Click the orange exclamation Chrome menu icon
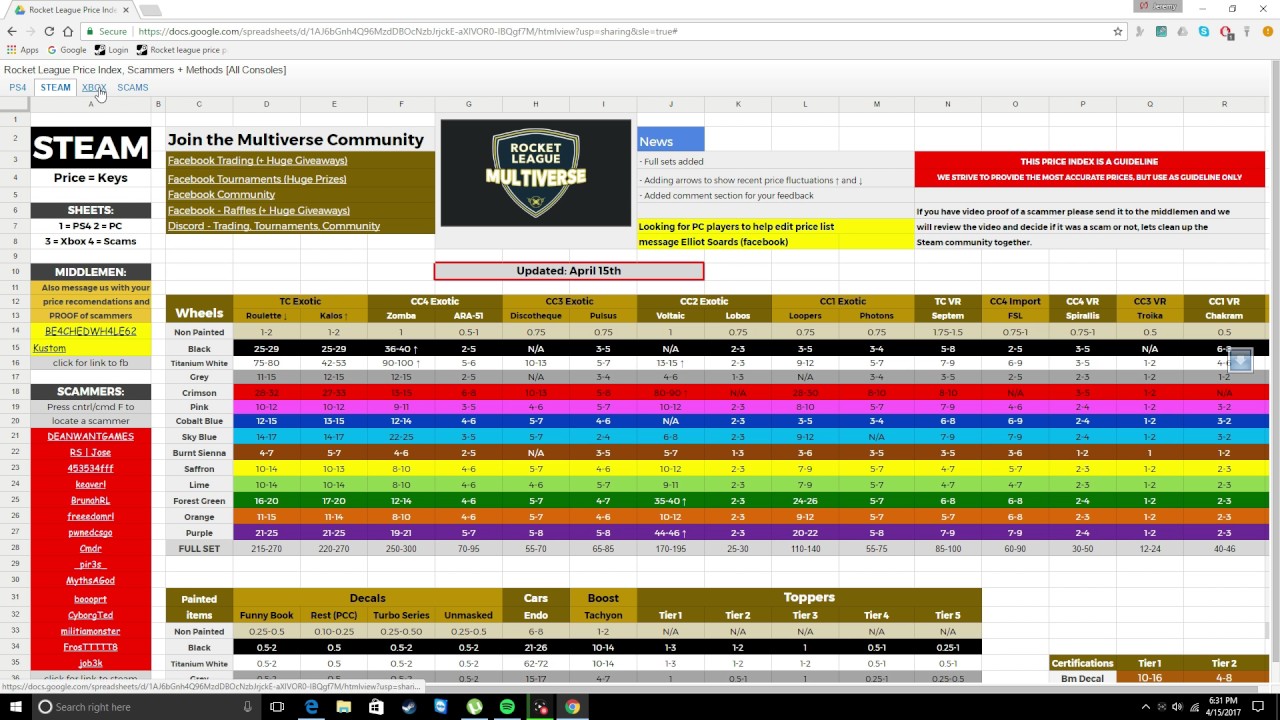The height and width of the screenshot is (720, 1280). [1268, 31]
